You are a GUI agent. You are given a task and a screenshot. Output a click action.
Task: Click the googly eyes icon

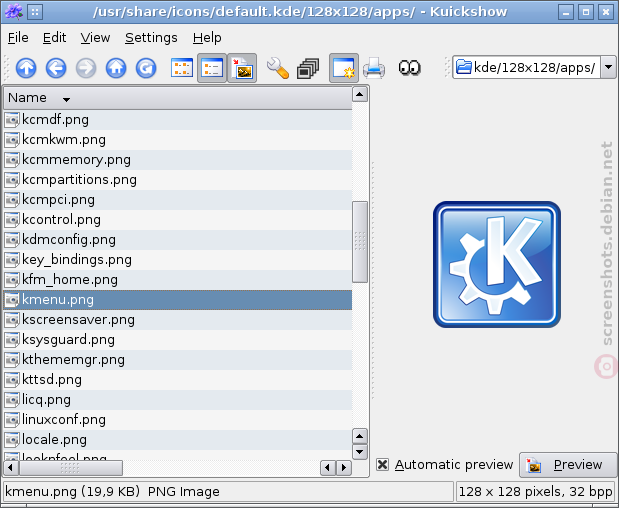[409, 68]
